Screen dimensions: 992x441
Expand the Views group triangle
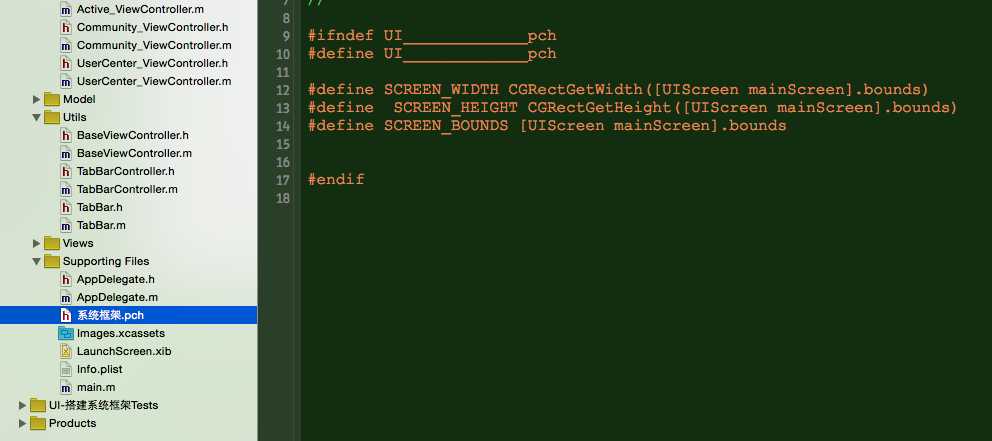click(37, 244)
